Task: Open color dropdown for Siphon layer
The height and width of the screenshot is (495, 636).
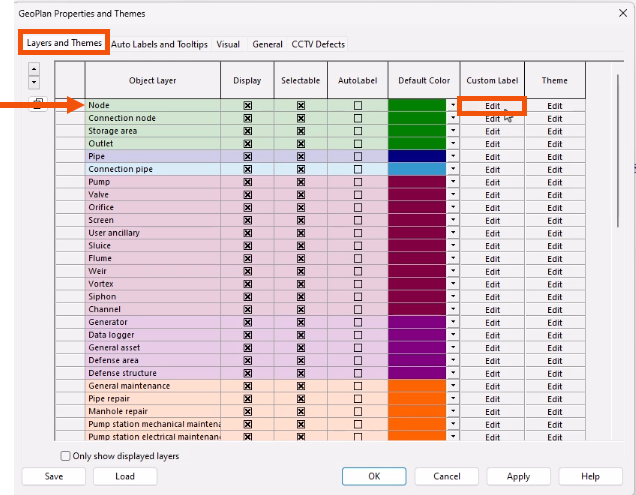Action: coord(453,297)
